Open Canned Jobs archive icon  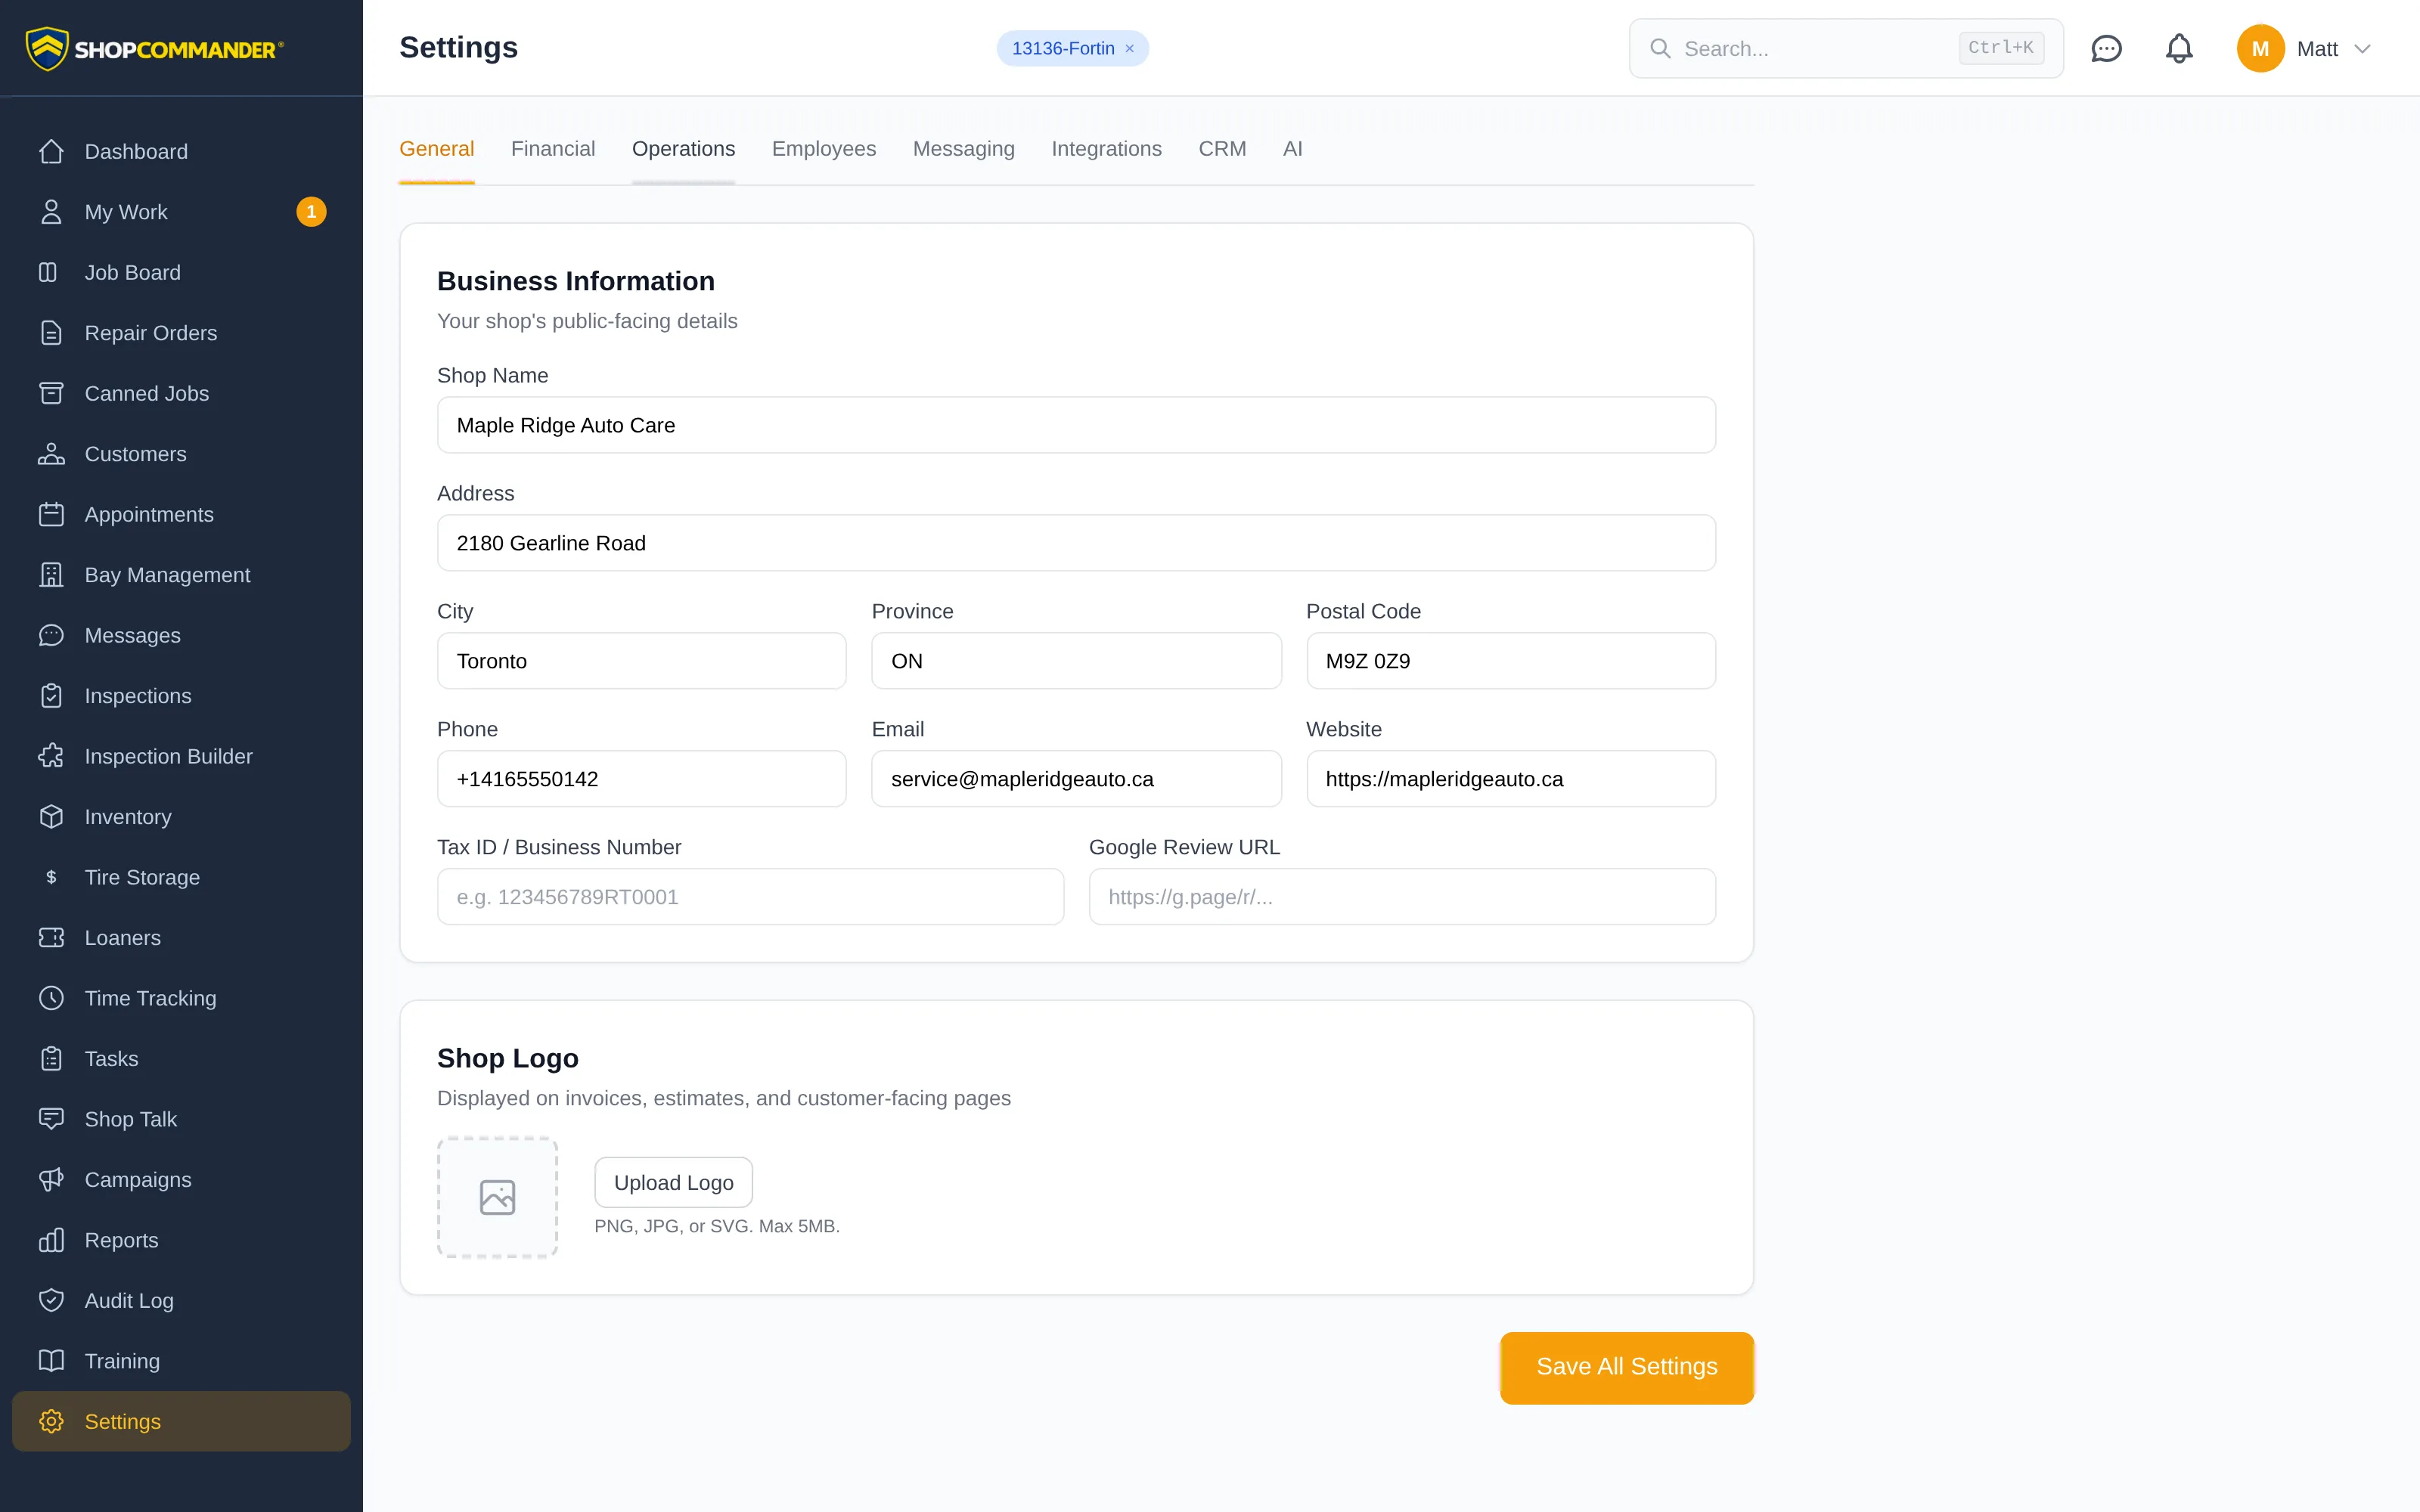pyautogui.click(x=51, y=394)
